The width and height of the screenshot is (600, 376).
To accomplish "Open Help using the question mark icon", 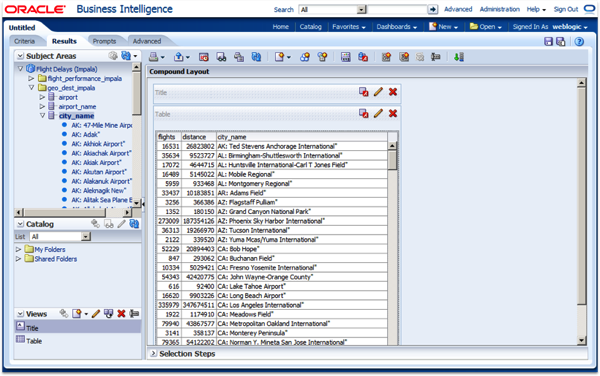I will tap(579, 41).
